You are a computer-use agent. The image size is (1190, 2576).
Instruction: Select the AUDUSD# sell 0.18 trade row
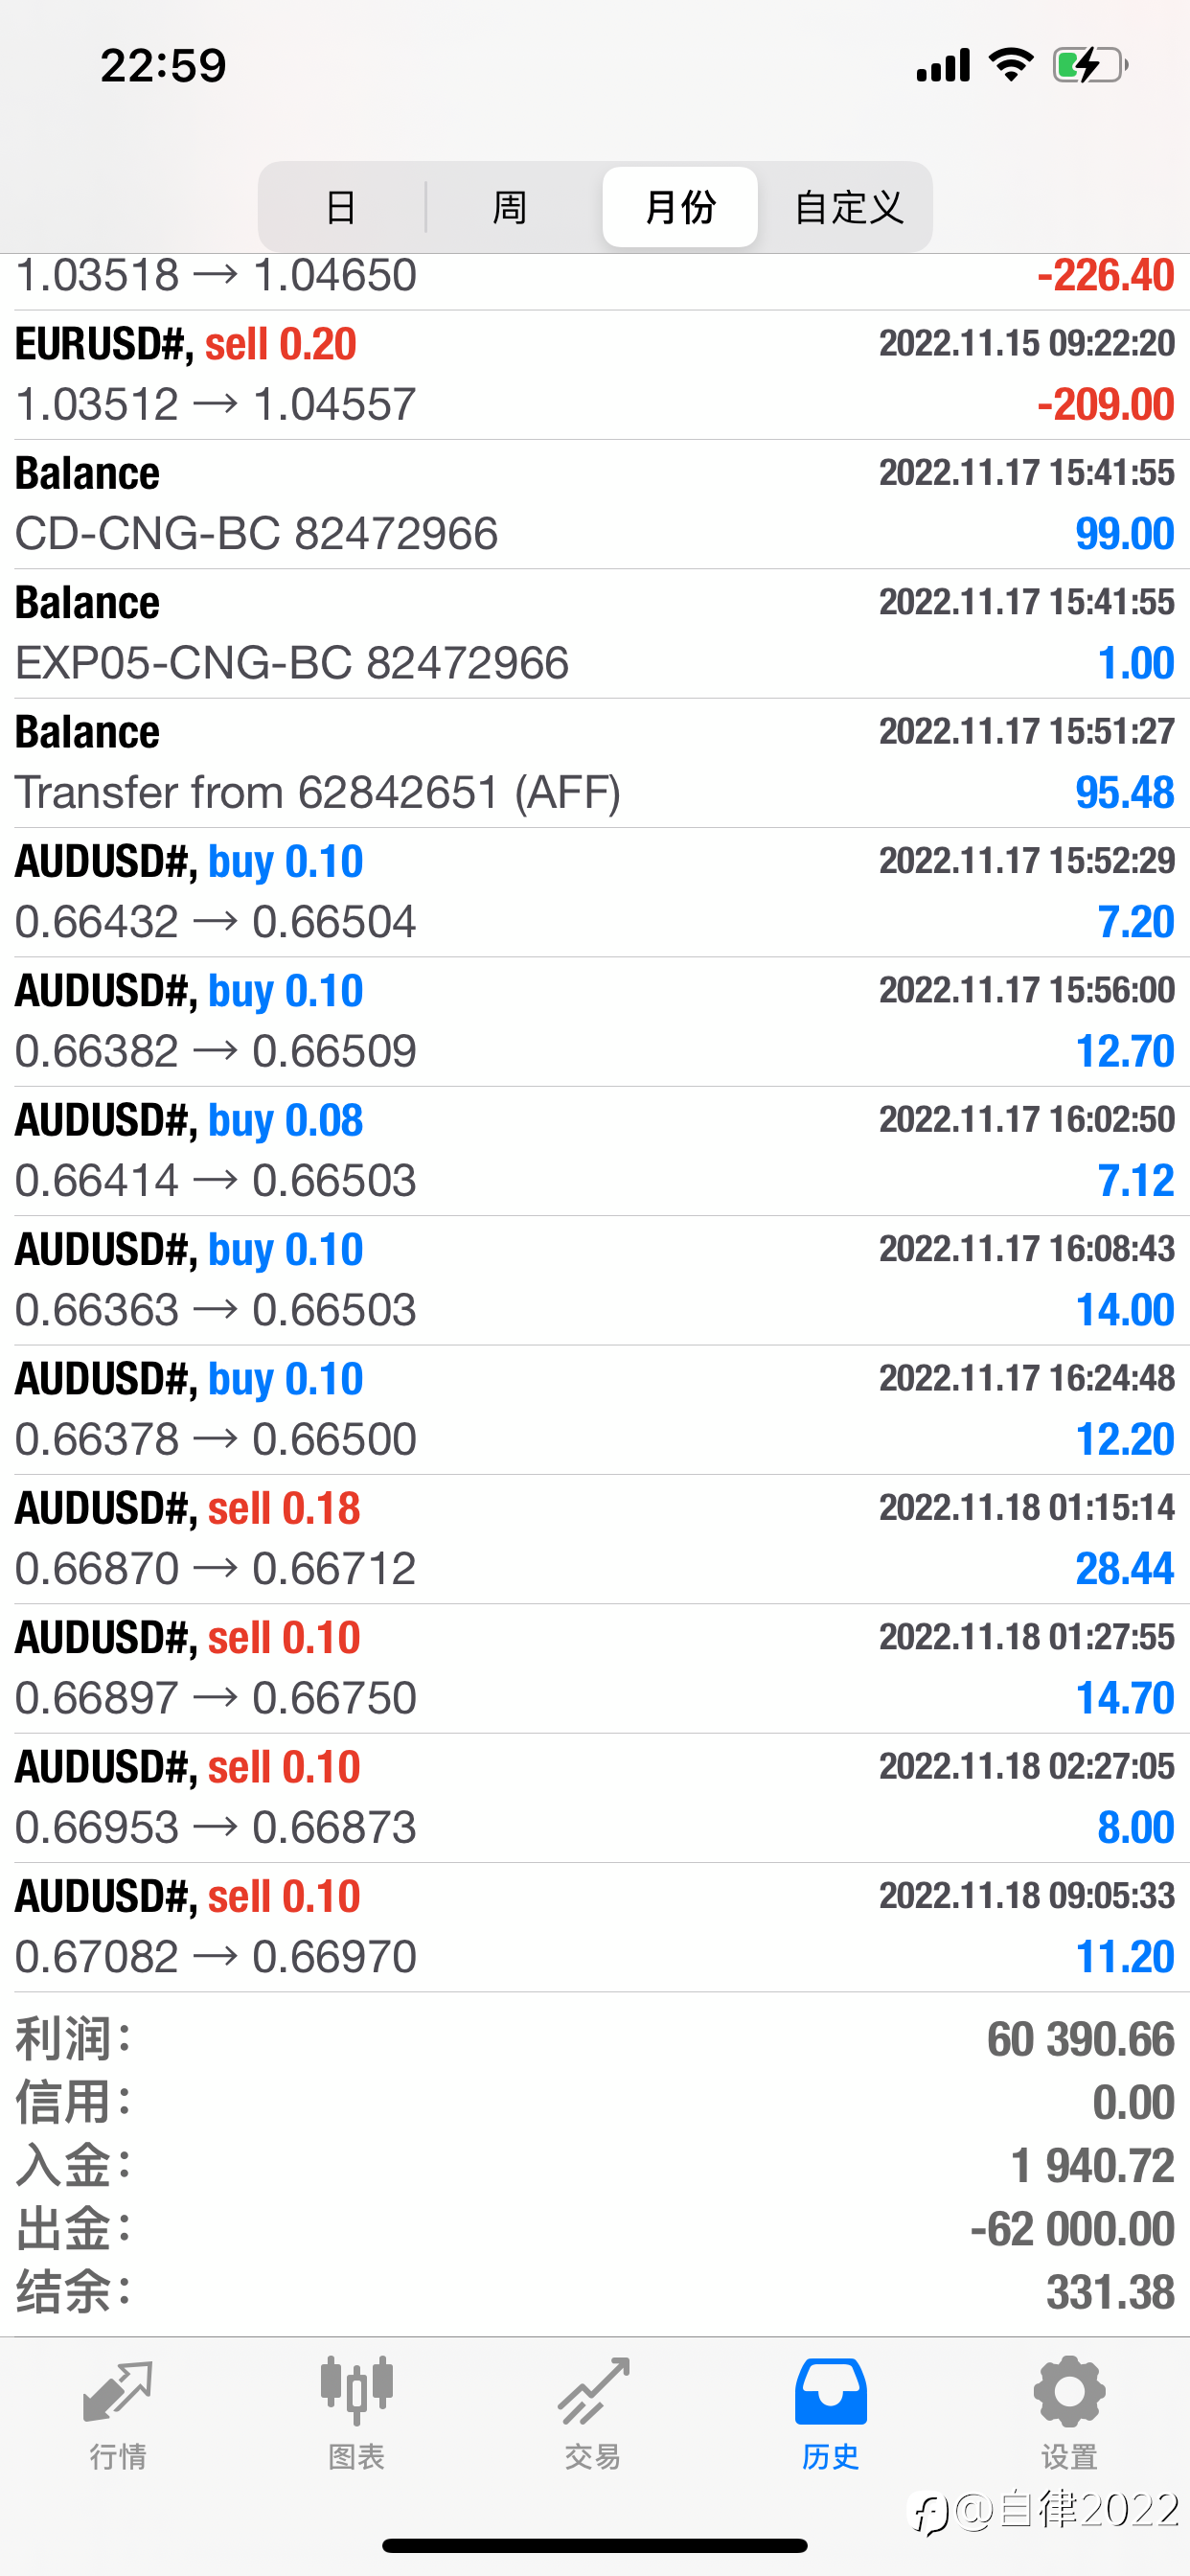point(594,1539)
